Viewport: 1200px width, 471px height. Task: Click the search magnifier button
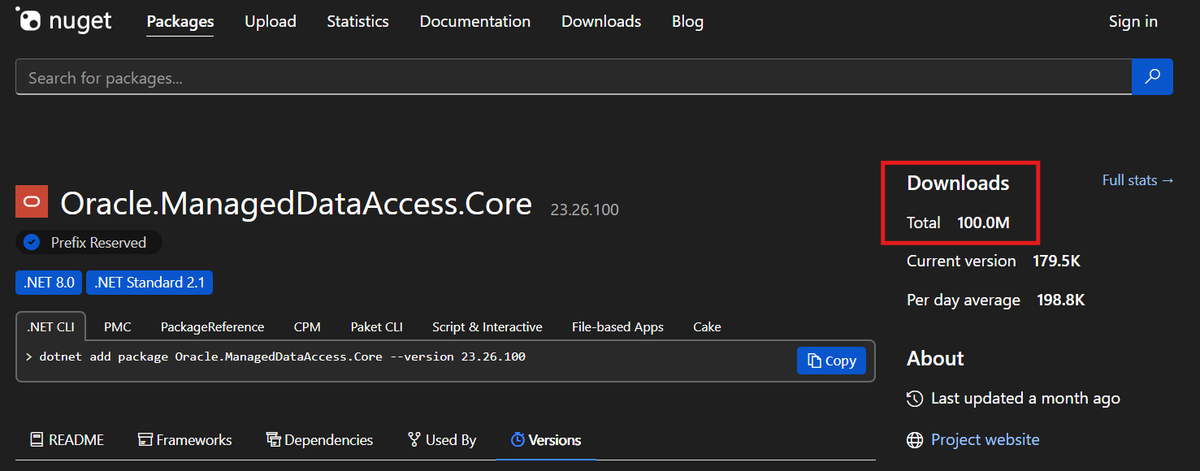click(x=1152, y=77)
